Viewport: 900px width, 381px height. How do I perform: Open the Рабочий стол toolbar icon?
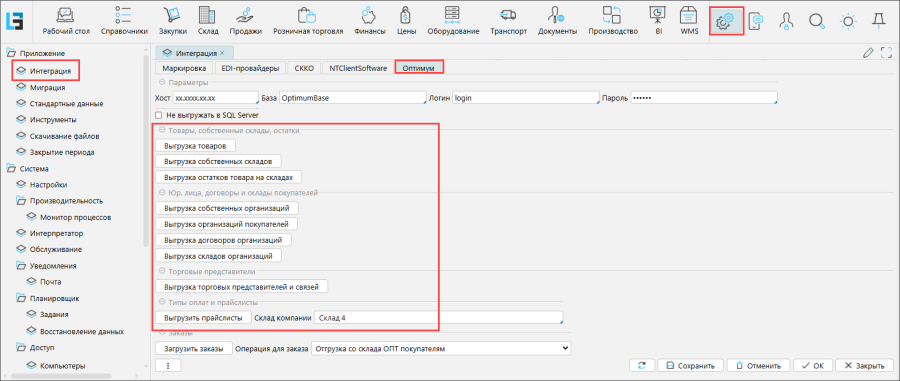[67, 21]
